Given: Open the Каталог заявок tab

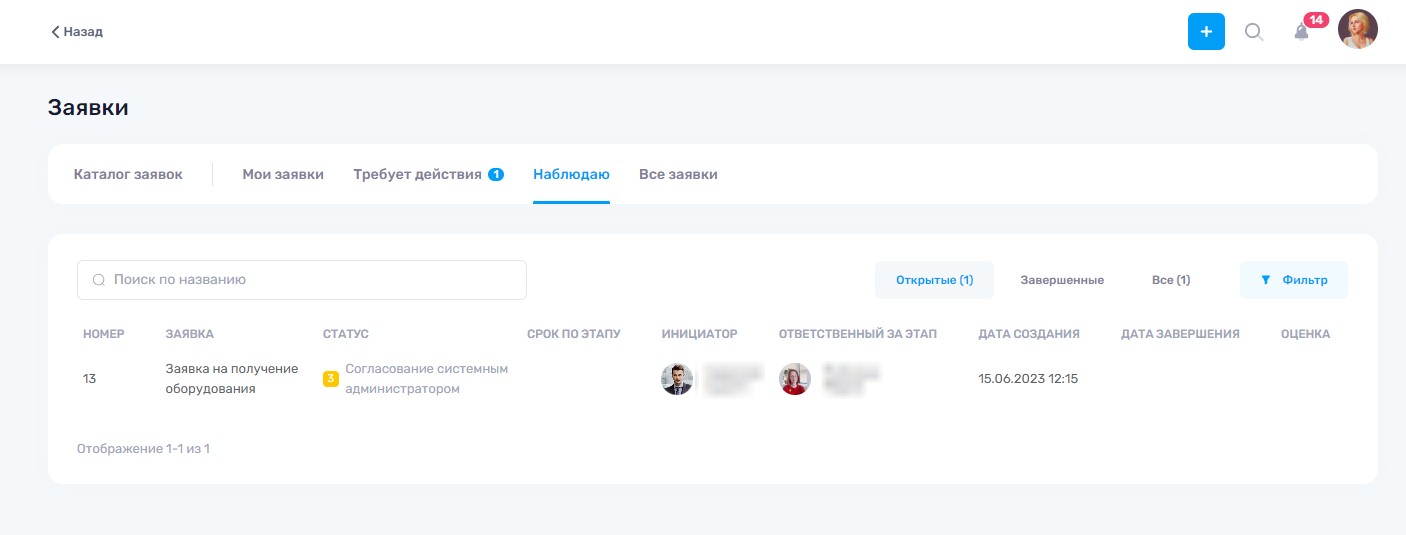Looking at the screenshot, I should (128, 174).
